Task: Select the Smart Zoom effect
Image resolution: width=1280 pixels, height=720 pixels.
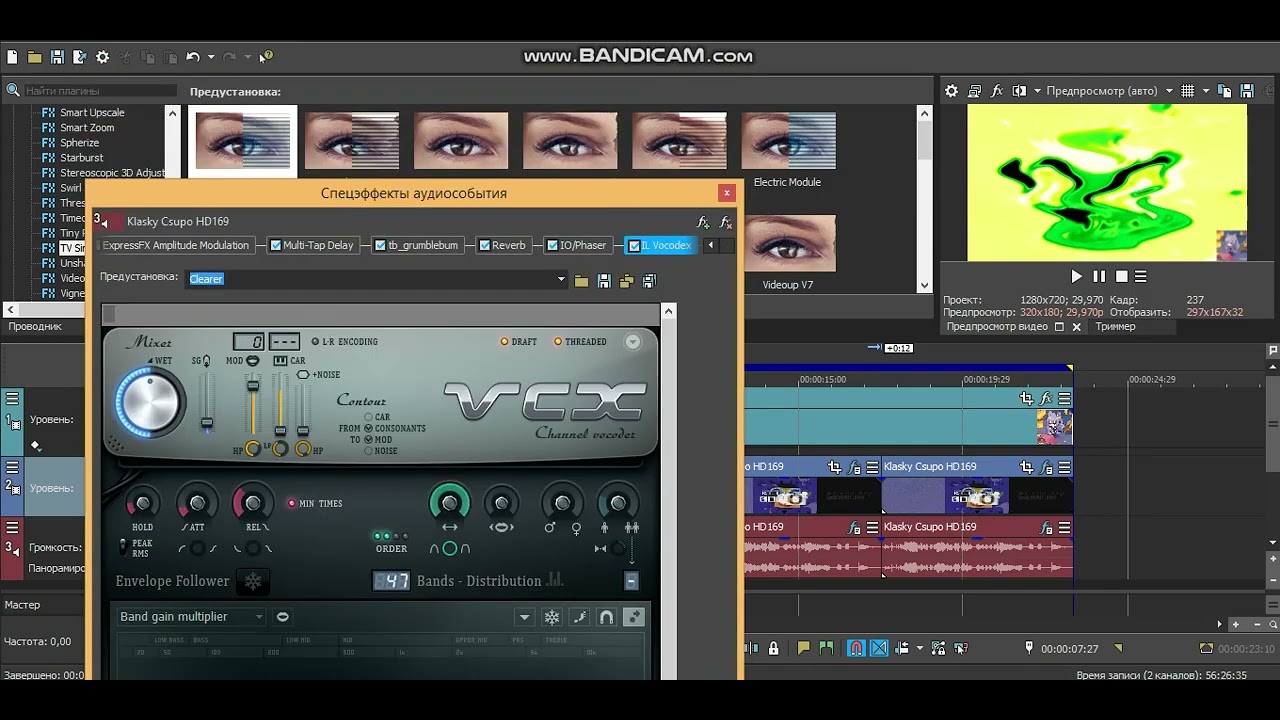Action: pyautogui.click(x=87, y=128)
